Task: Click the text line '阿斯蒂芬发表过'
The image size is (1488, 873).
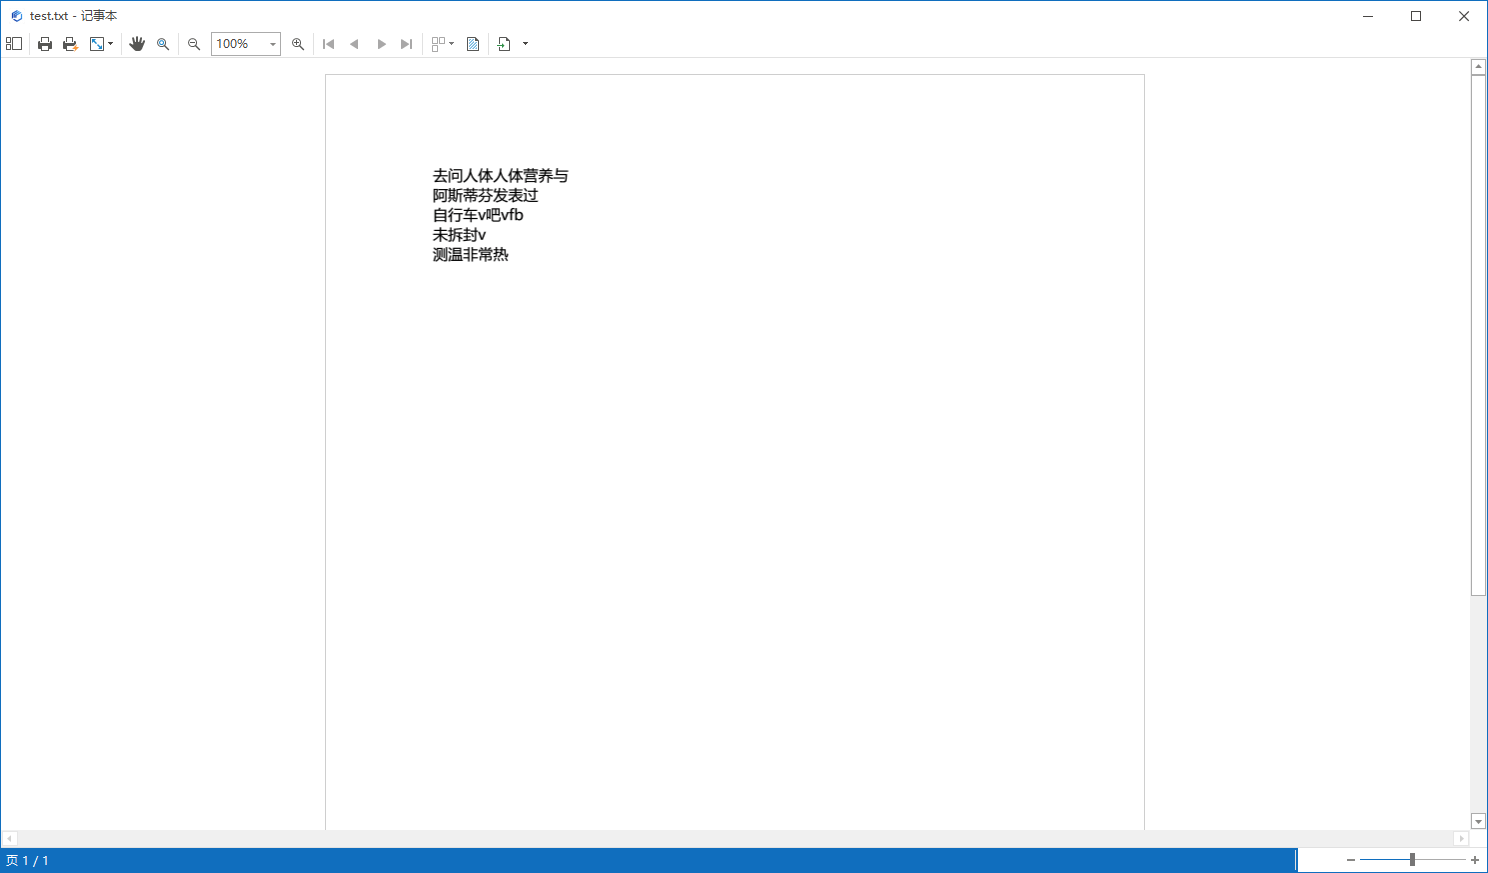Action: (485, 196)
